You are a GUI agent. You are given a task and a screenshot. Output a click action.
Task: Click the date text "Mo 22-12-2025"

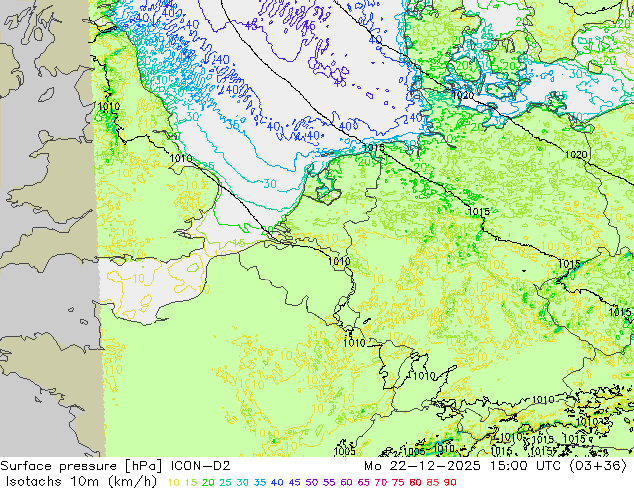click(x=422, y=466)
